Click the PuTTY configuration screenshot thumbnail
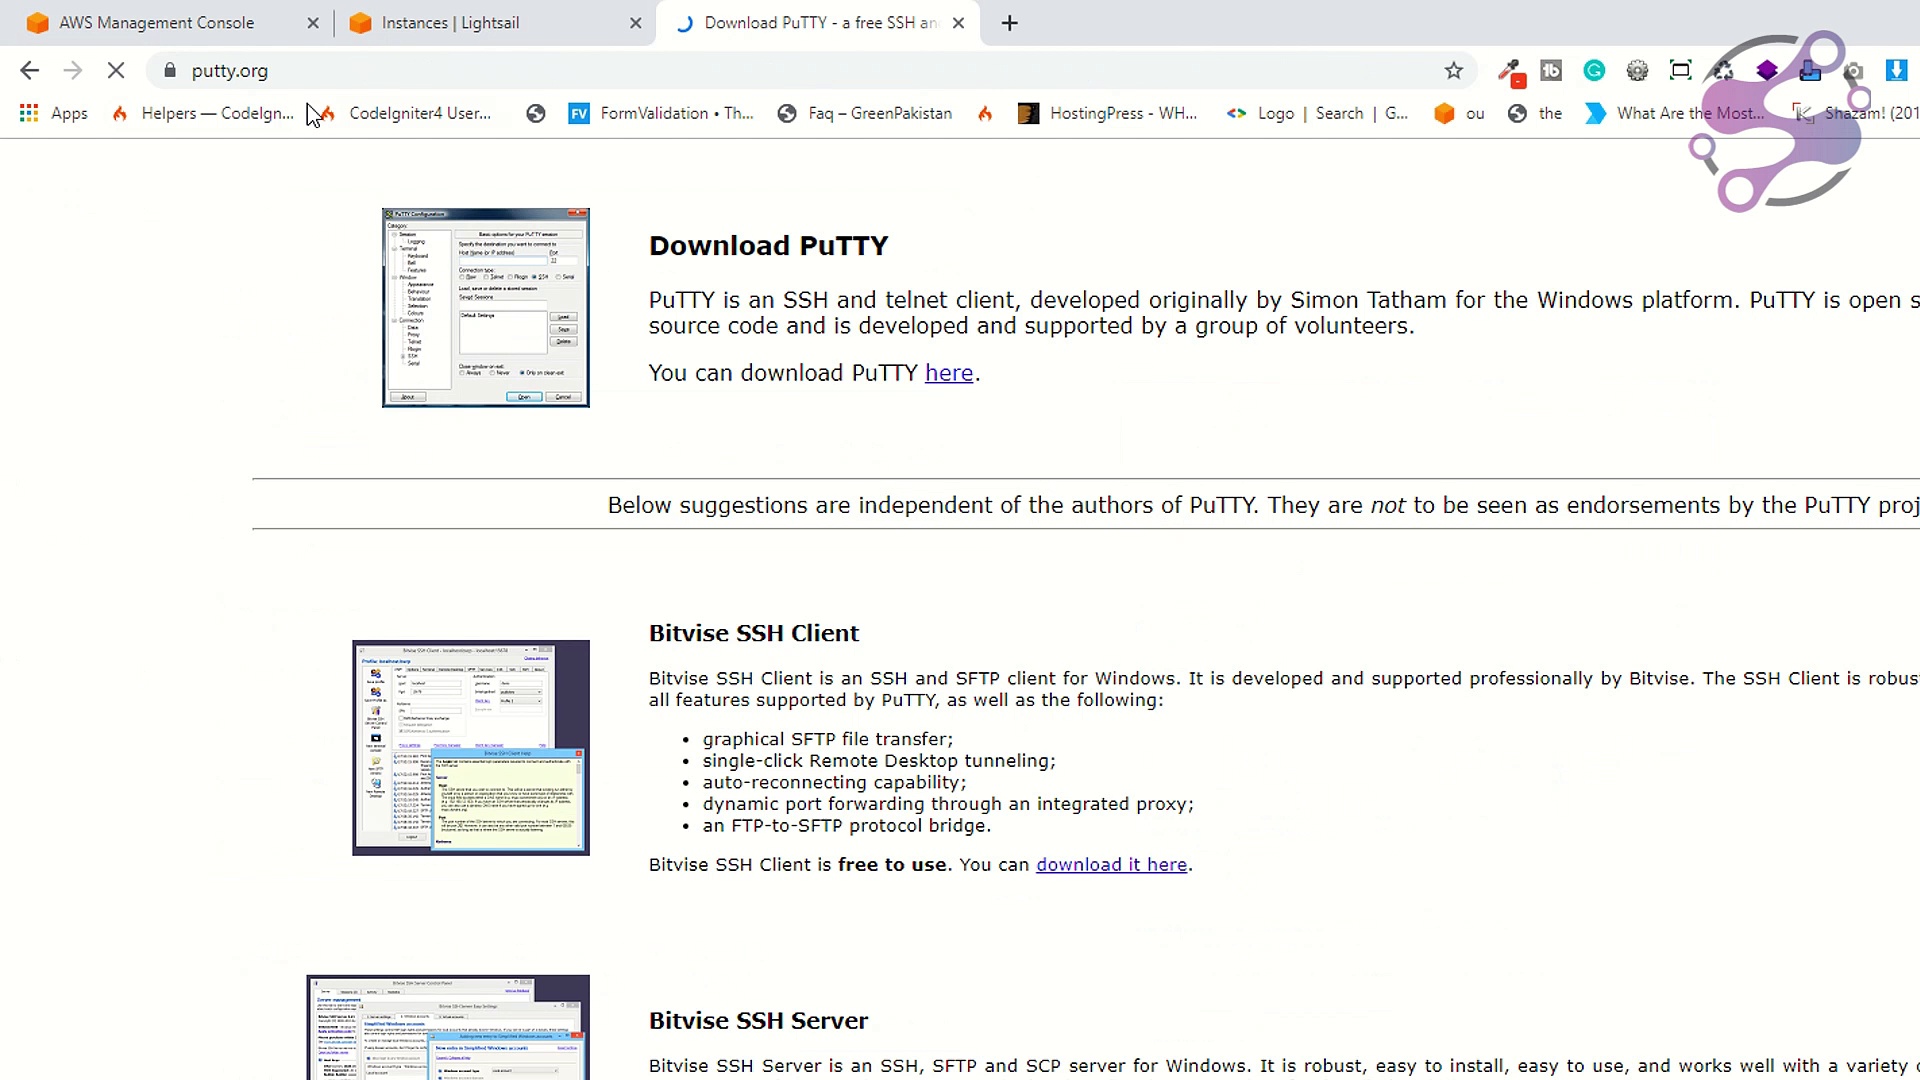Viewport: 1920px width, 1080px height. coord(485,307)
